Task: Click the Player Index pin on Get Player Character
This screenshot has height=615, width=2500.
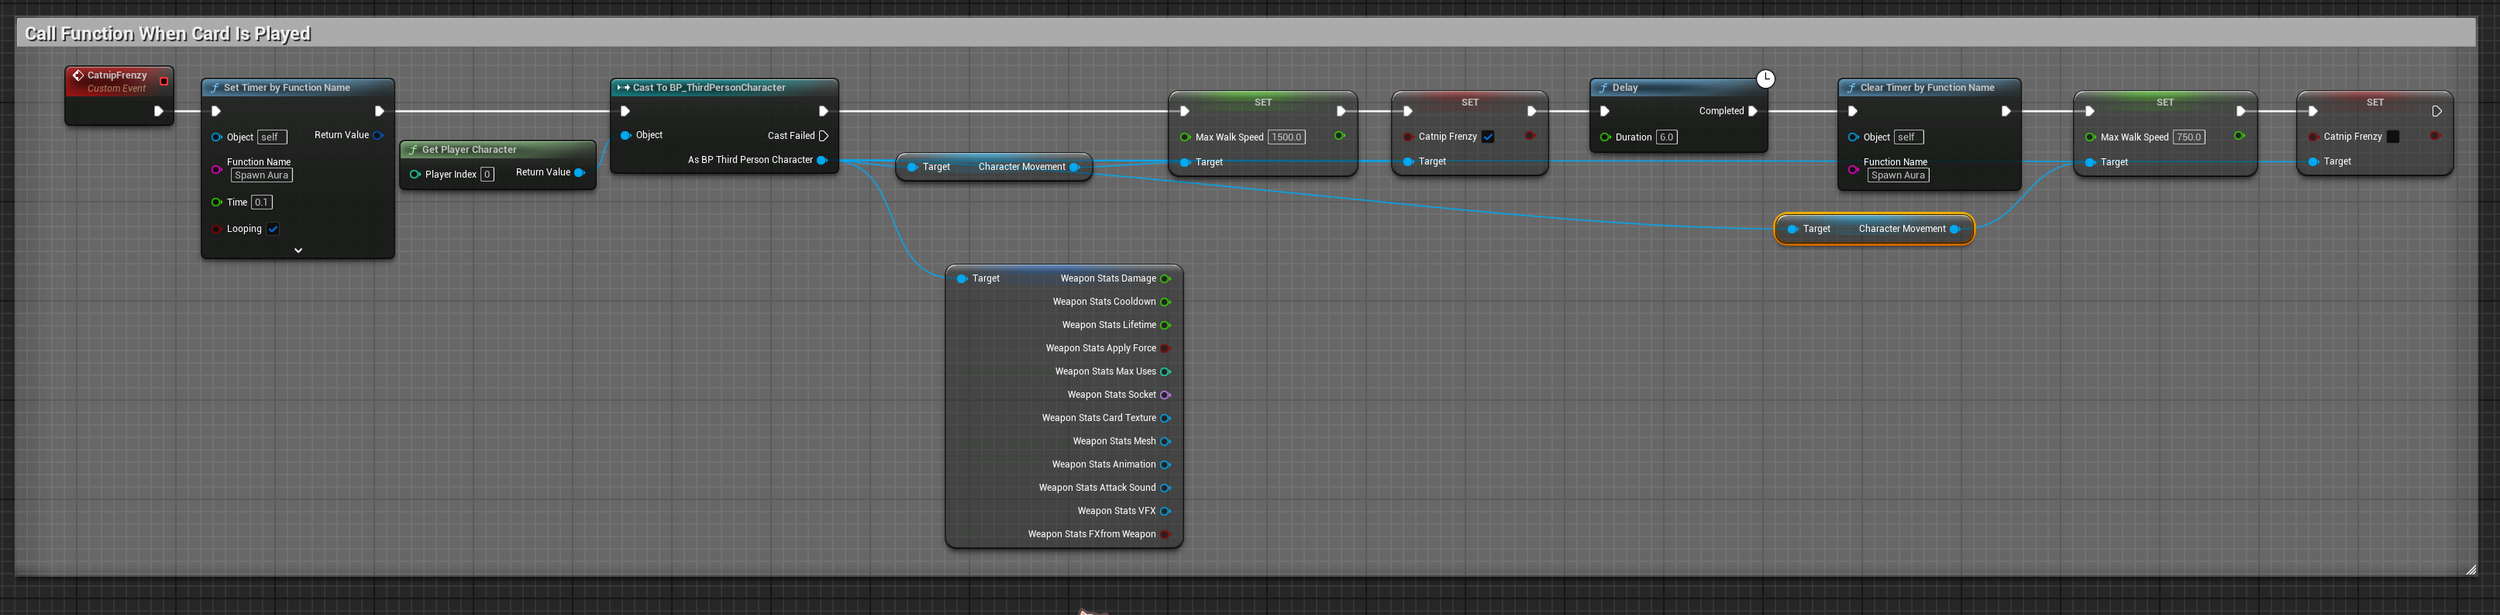Action: coord(415,174)
